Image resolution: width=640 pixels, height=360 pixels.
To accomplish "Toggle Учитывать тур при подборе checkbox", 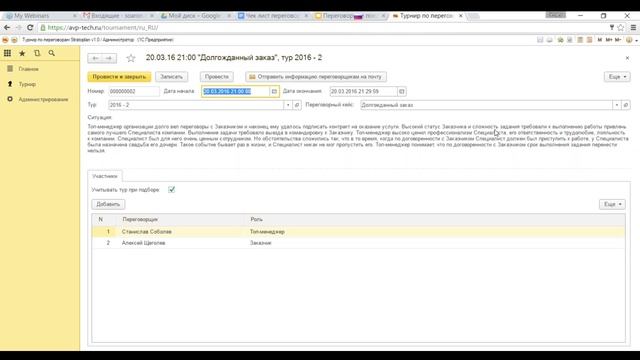I will (171, 189).
